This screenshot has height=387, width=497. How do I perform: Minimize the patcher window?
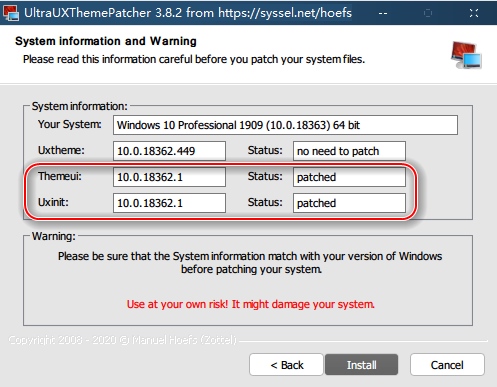(x=383, y=13)
